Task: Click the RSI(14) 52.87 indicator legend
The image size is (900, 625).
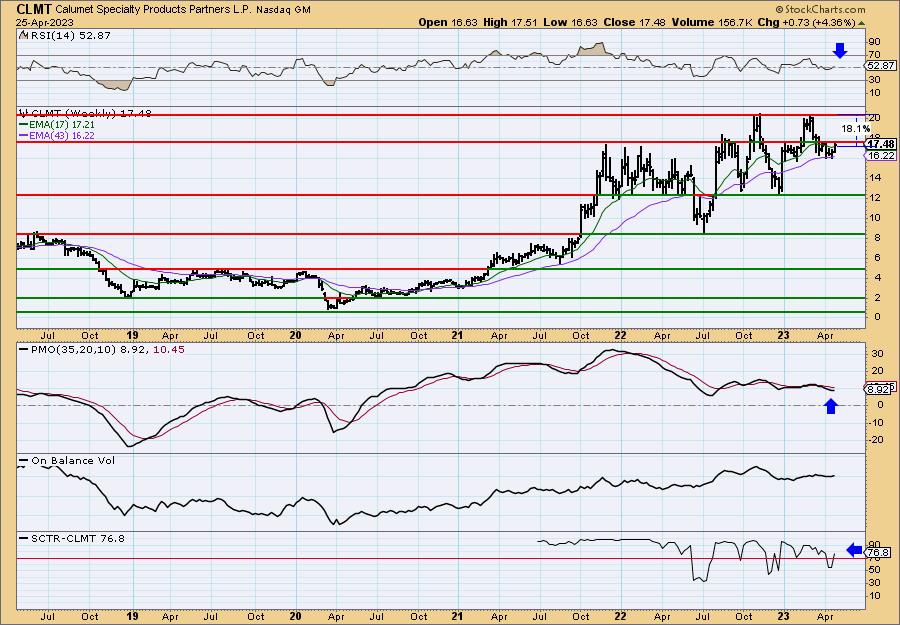Action: click(69, 36)
